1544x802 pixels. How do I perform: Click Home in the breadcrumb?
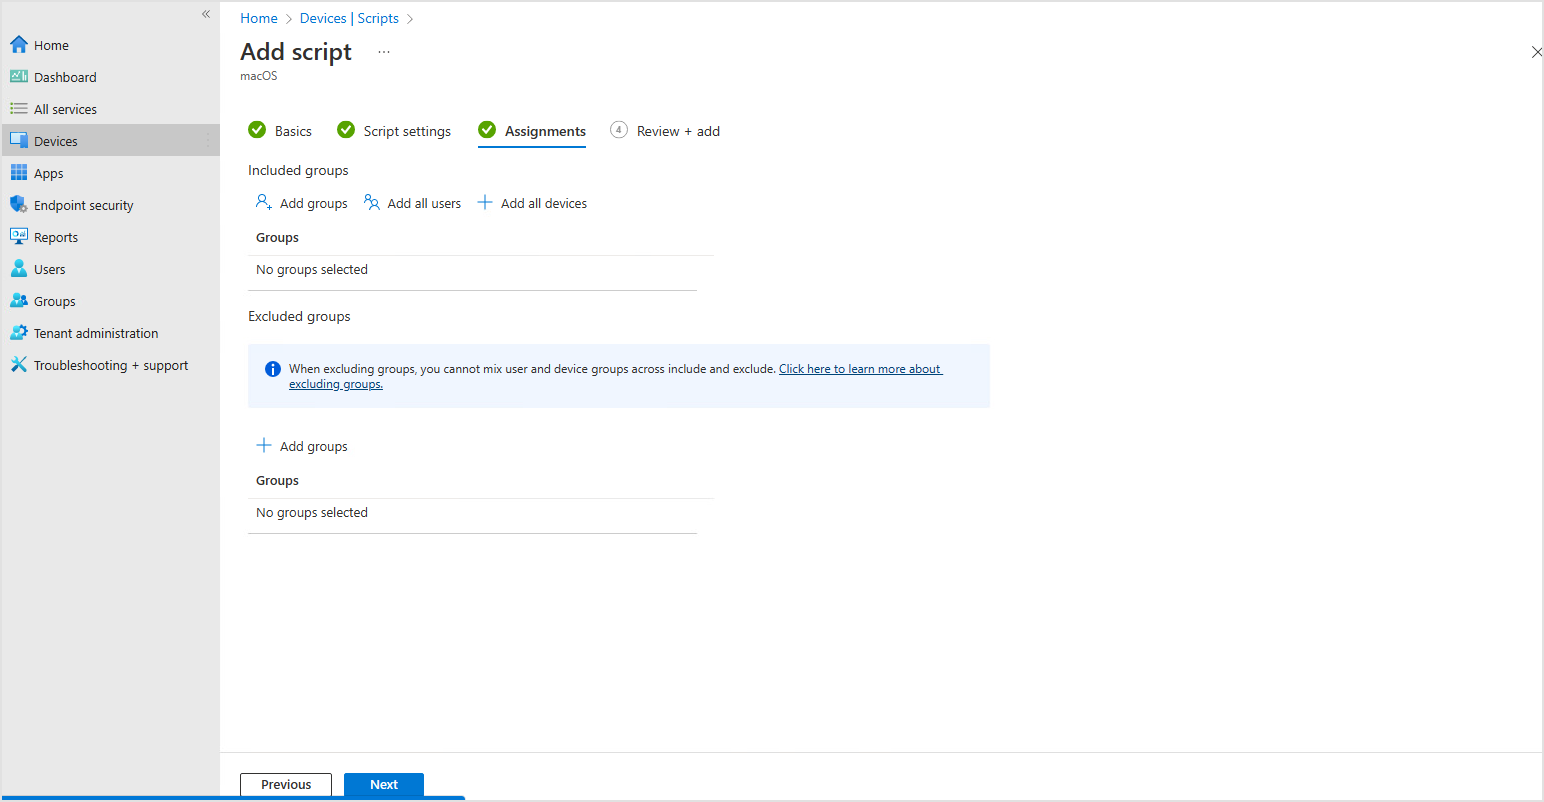tap(259, 17)
